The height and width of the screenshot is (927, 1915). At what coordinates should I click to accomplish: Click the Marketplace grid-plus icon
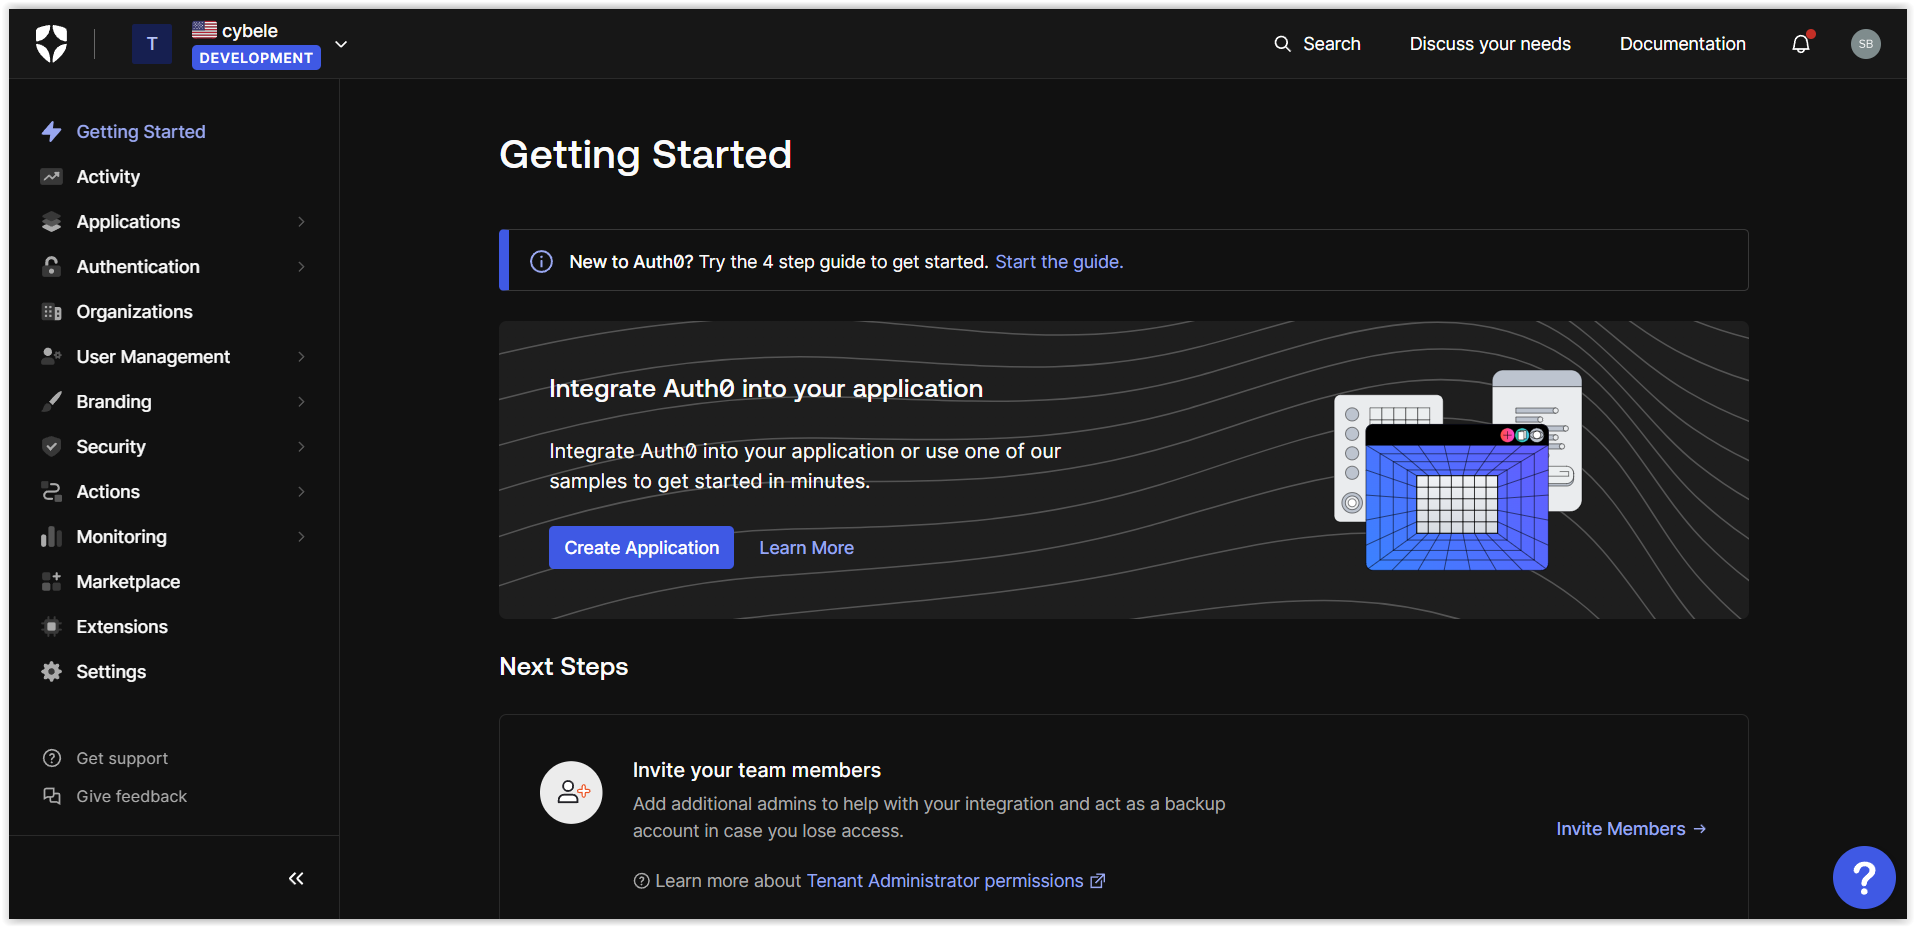coord(52,582)
